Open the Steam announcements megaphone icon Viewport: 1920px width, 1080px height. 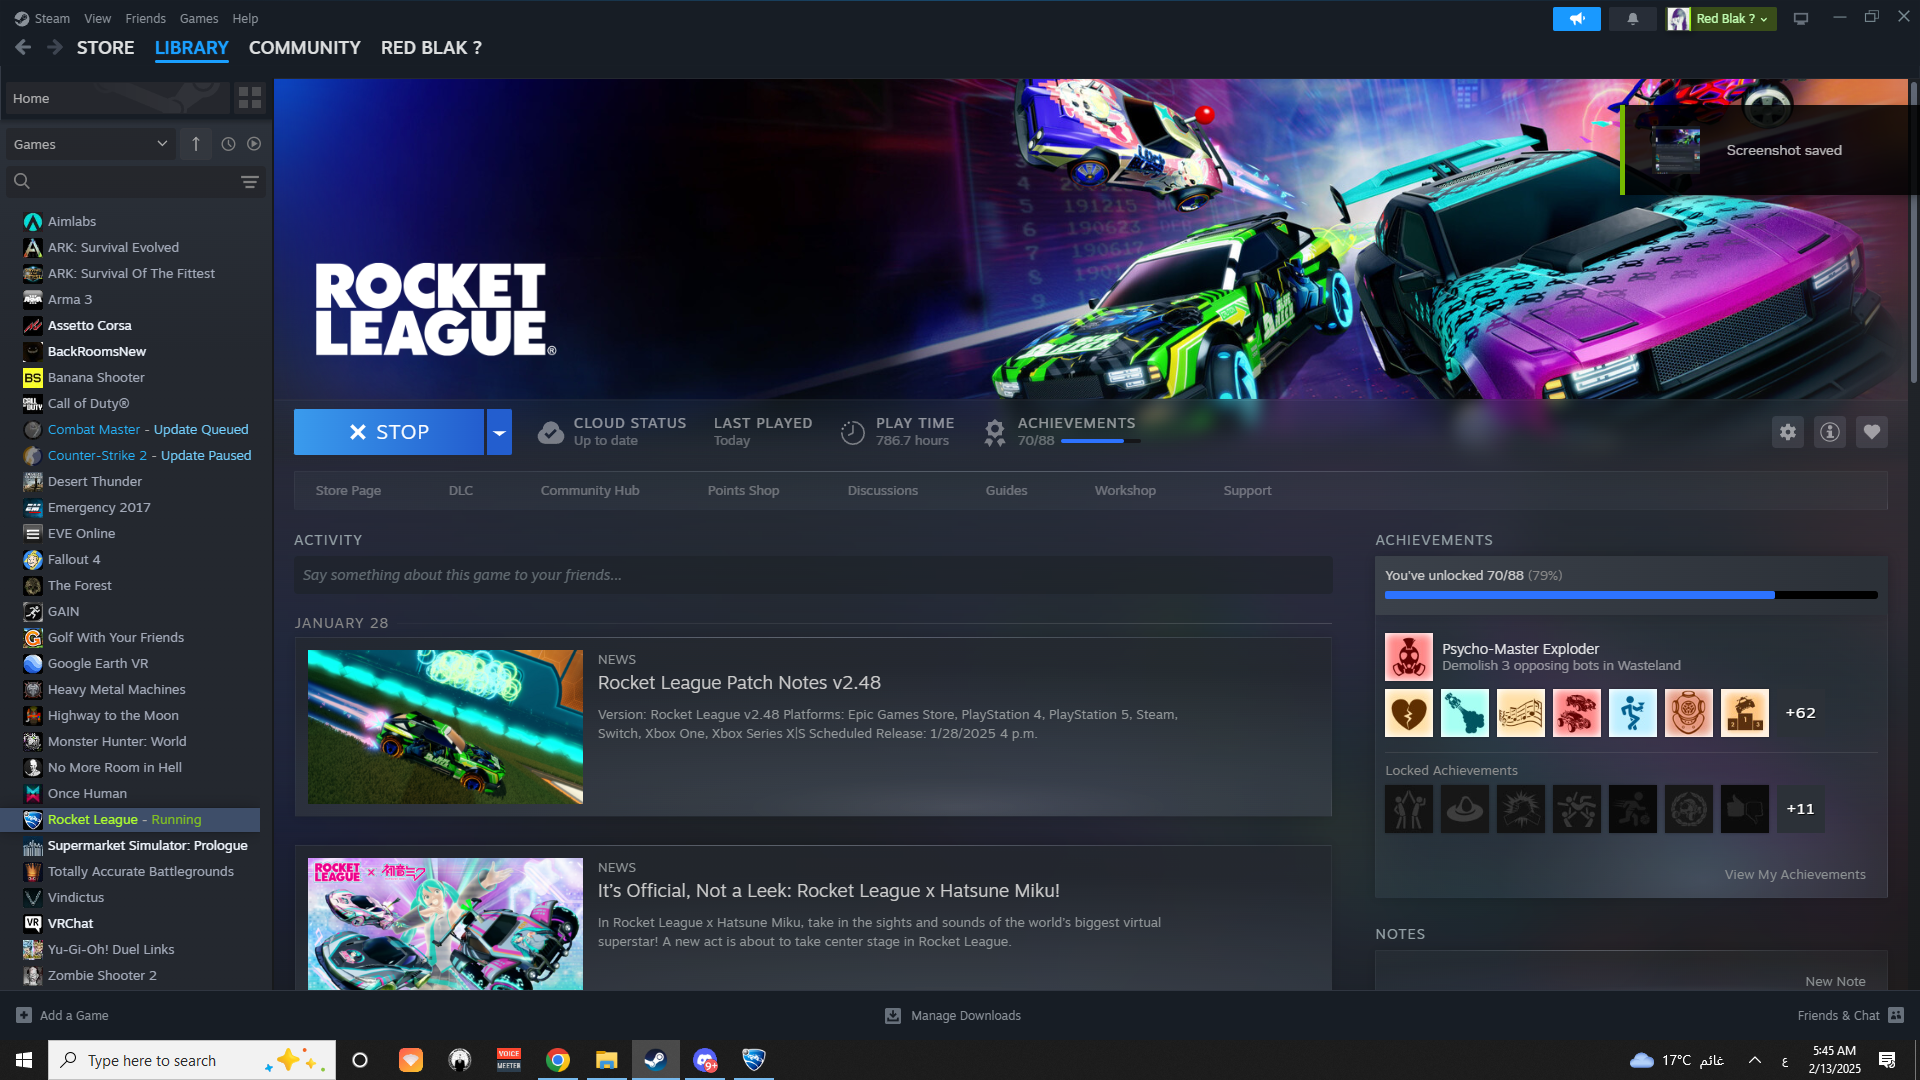click(x=1576, y=19)
